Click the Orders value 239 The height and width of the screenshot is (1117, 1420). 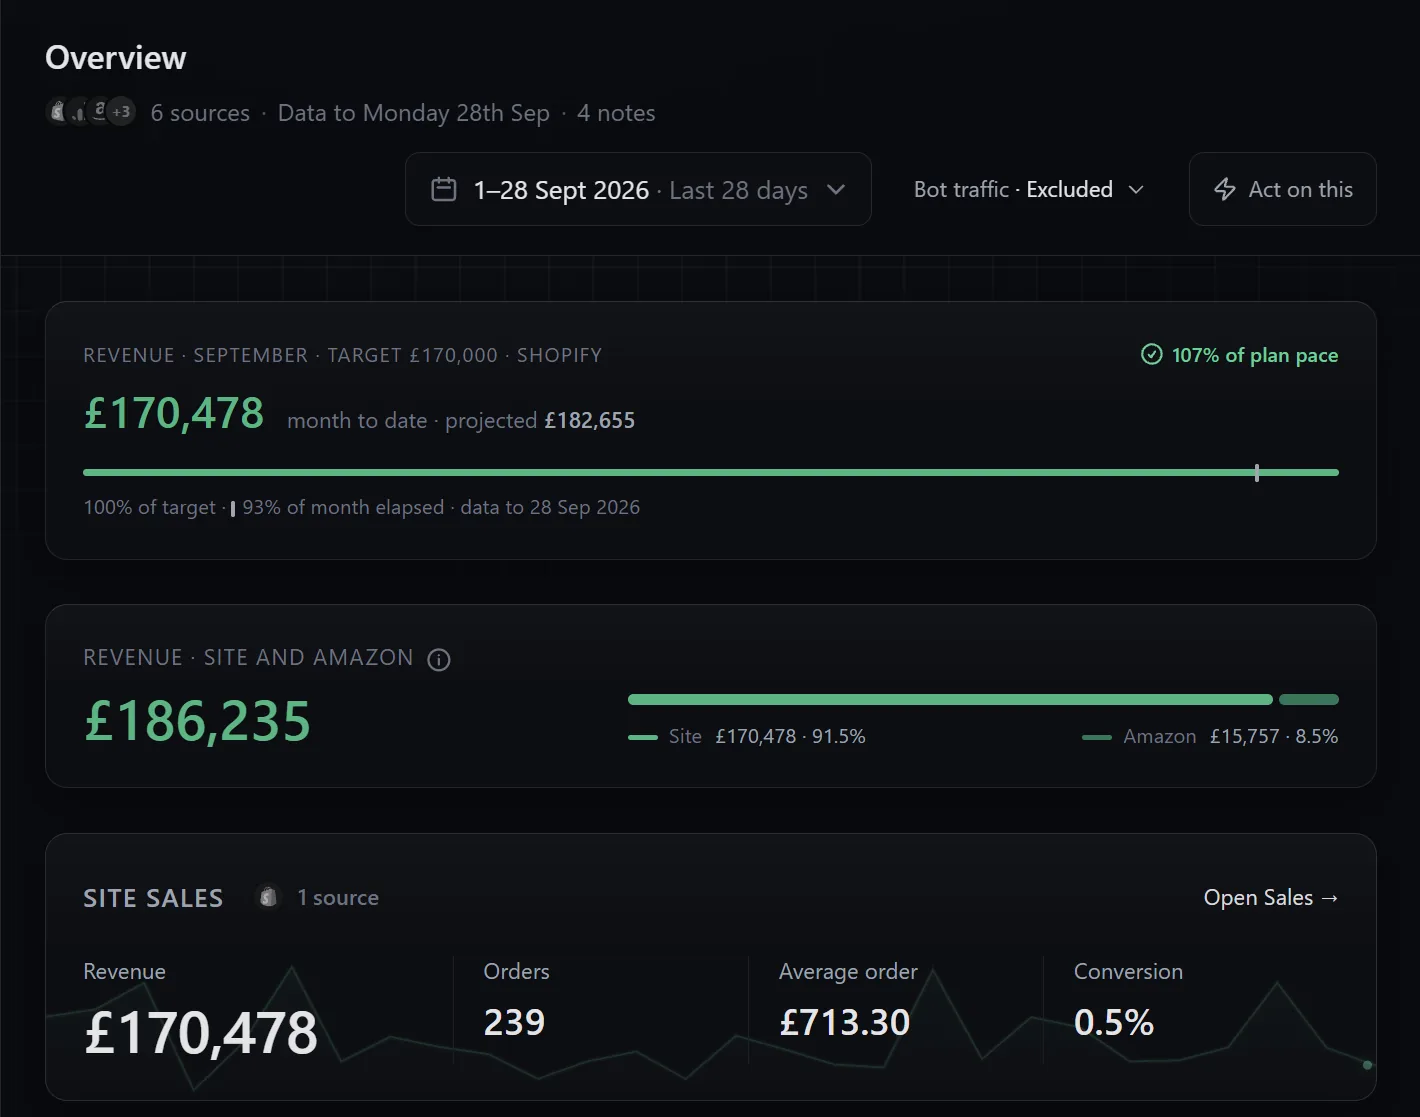(x=514, y=1022)
